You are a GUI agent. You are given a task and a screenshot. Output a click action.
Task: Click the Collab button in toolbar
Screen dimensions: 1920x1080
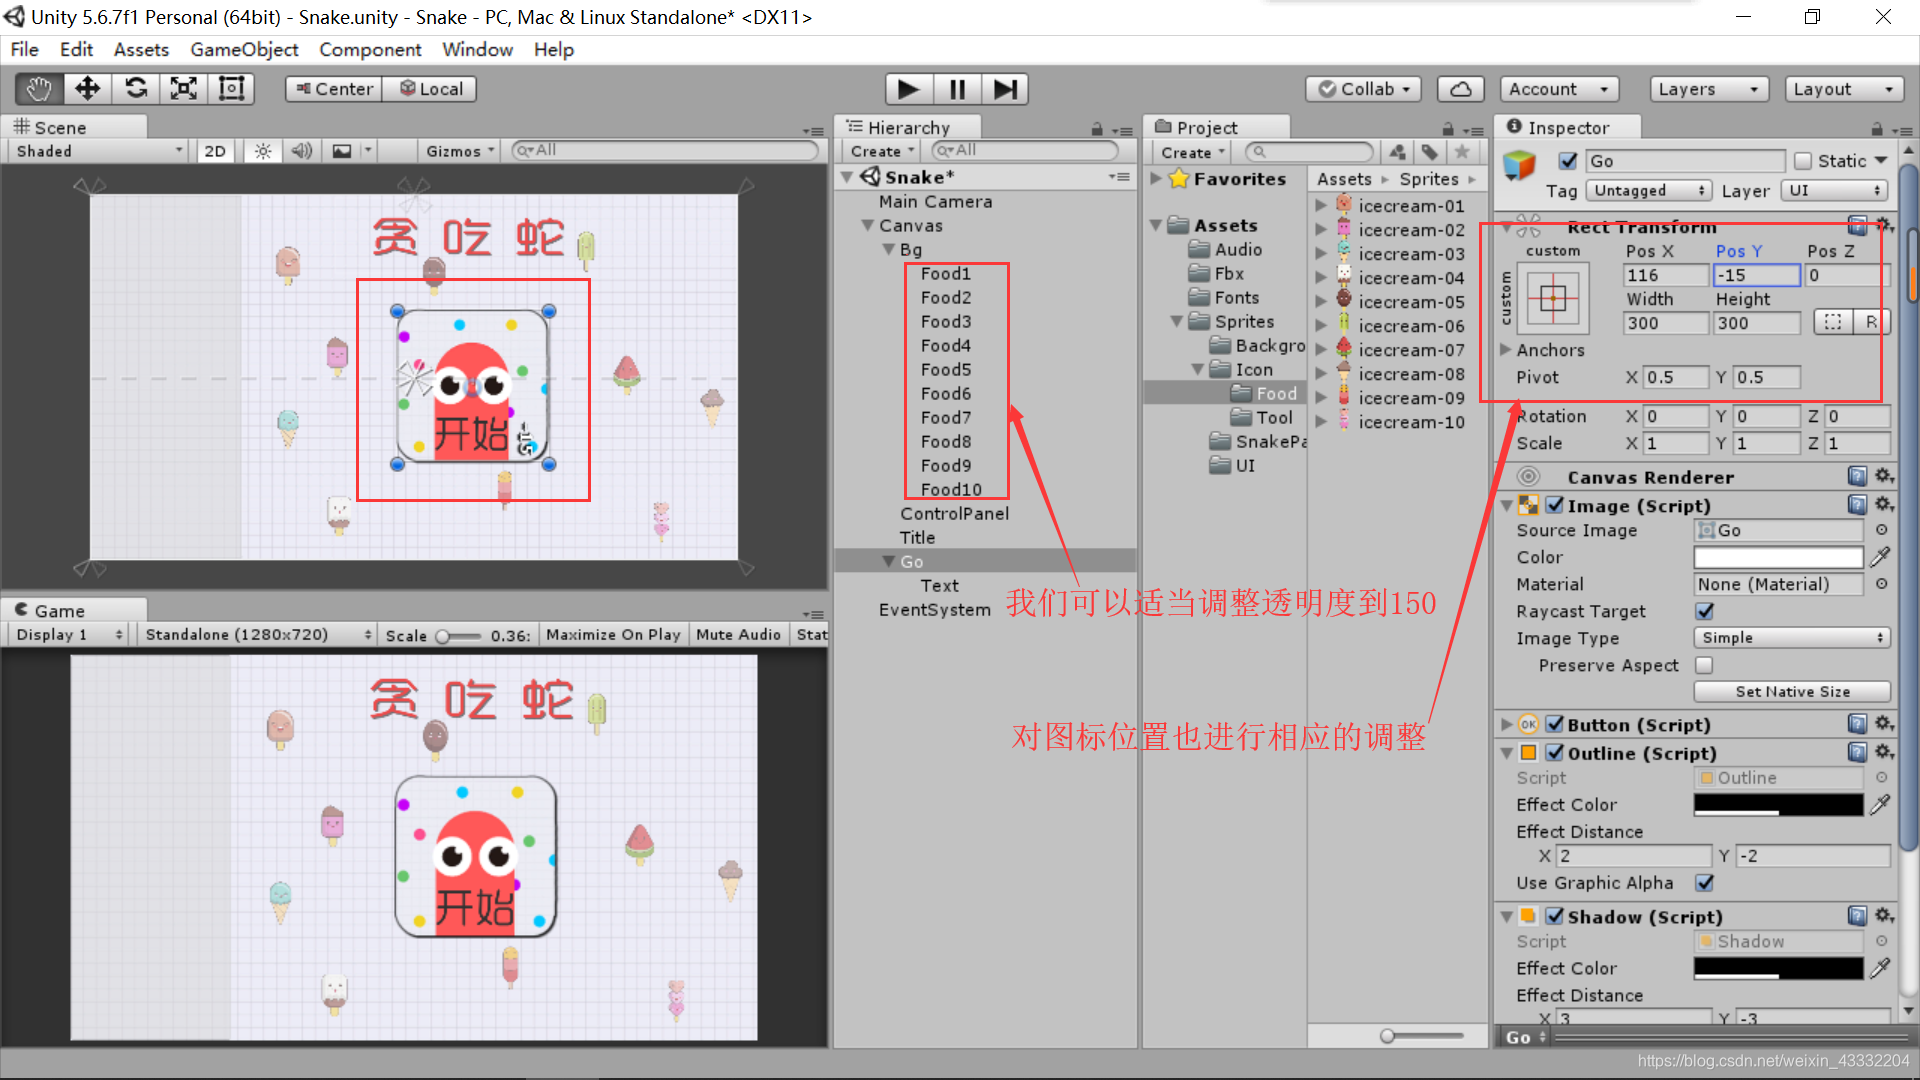click(x=1365, y=87)
